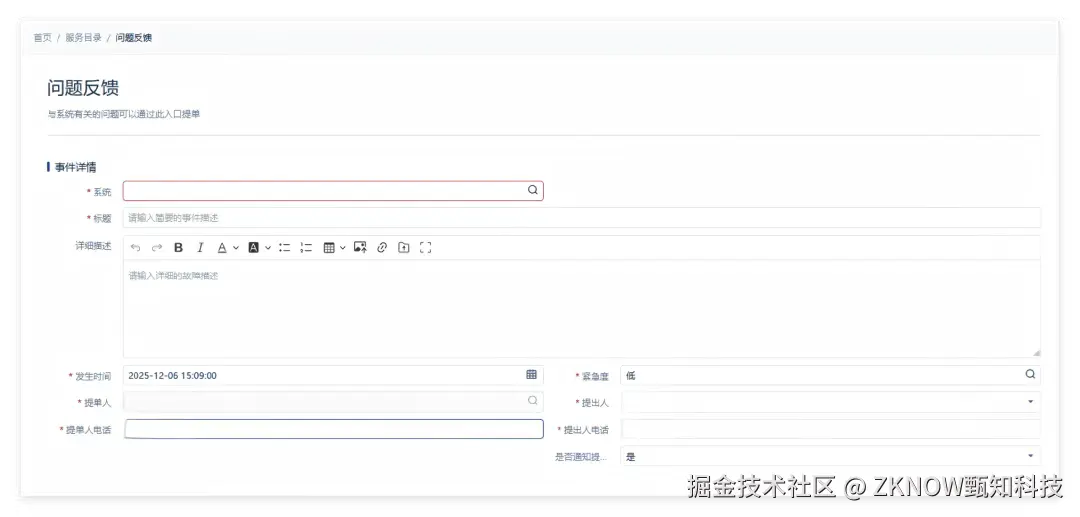Click the redo icon in editor toolbar
This screenshot has width=1080, height=517.
pos(157,248)
